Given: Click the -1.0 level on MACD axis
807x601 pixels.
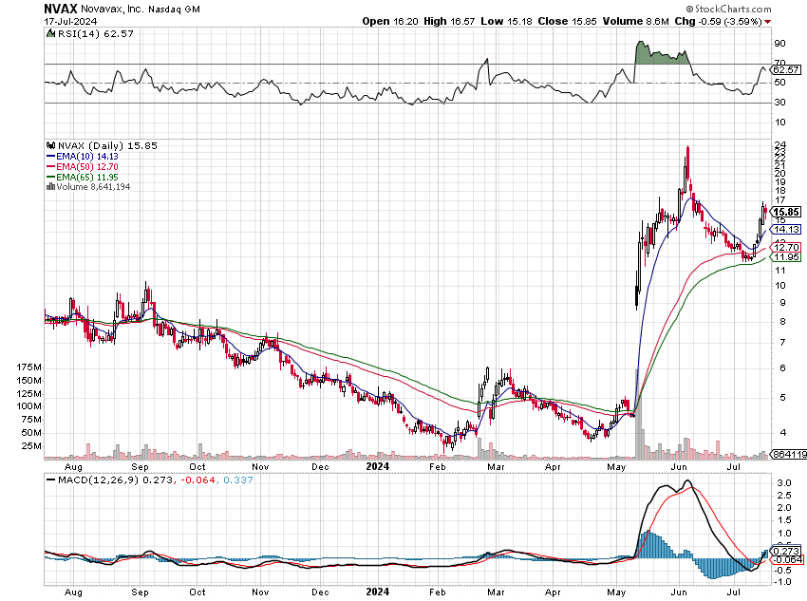Looking at the screenshot, I should pos(781,582).
